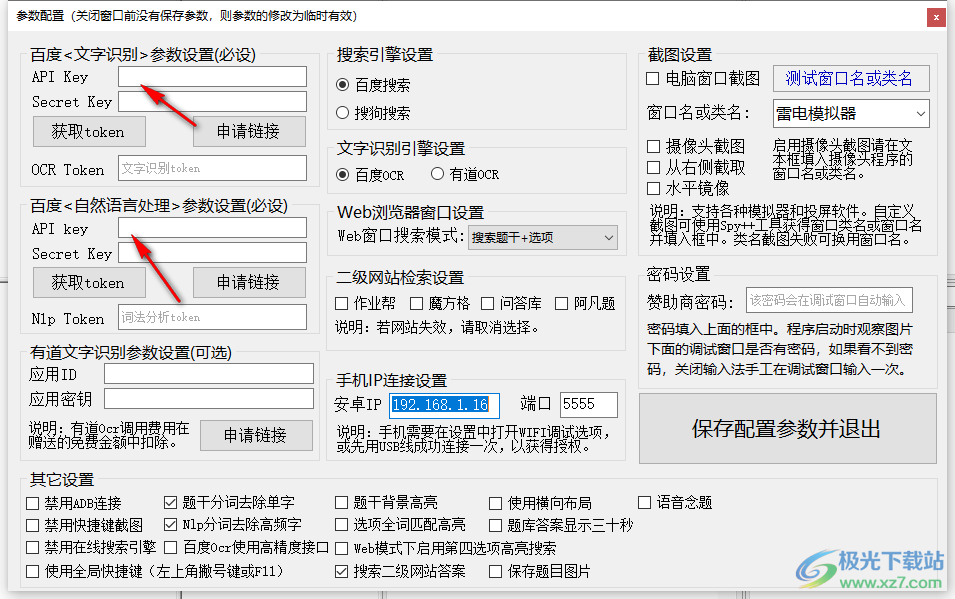955x599 pixels.
Task: Enable 水平镜像 checkbox
Action: pyautogui.click(x=654, y=188)
